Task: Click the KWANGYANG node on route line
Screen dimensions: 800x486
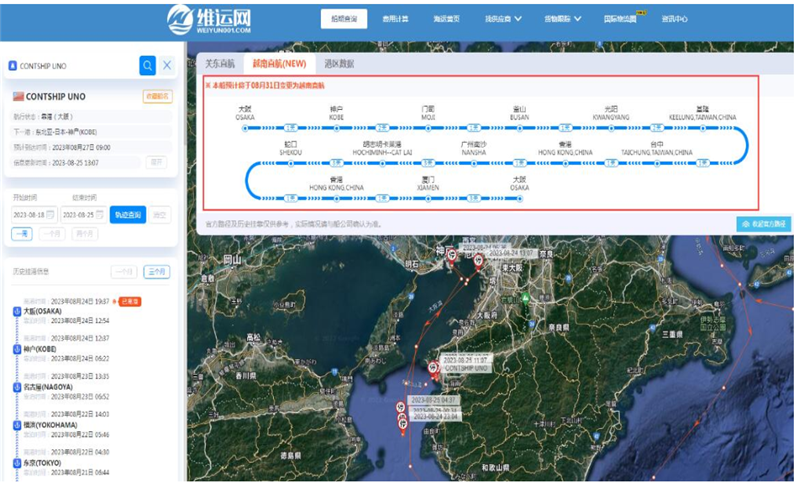Action: pos(611,129)
